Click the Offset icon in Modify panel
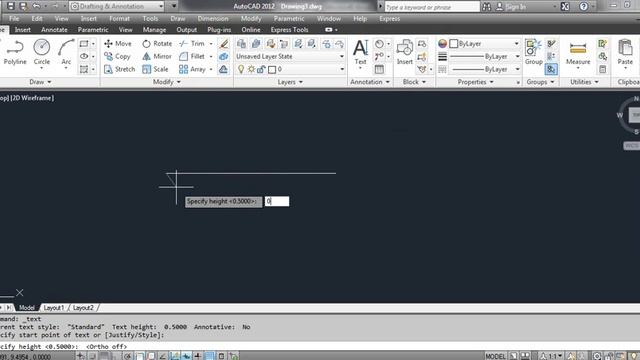640x360 pixels. (224, 69)
